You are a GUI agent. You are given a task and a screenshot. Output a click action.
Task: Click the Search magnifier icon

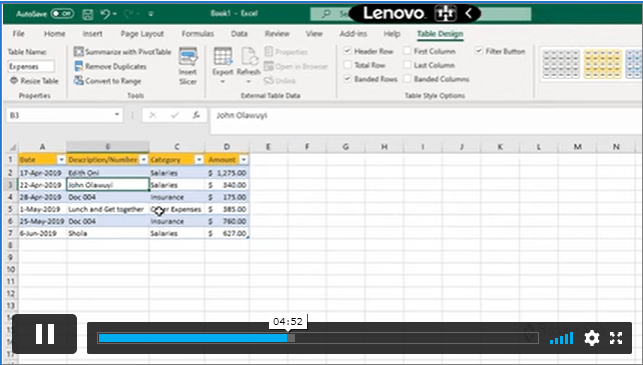[326, 14]
